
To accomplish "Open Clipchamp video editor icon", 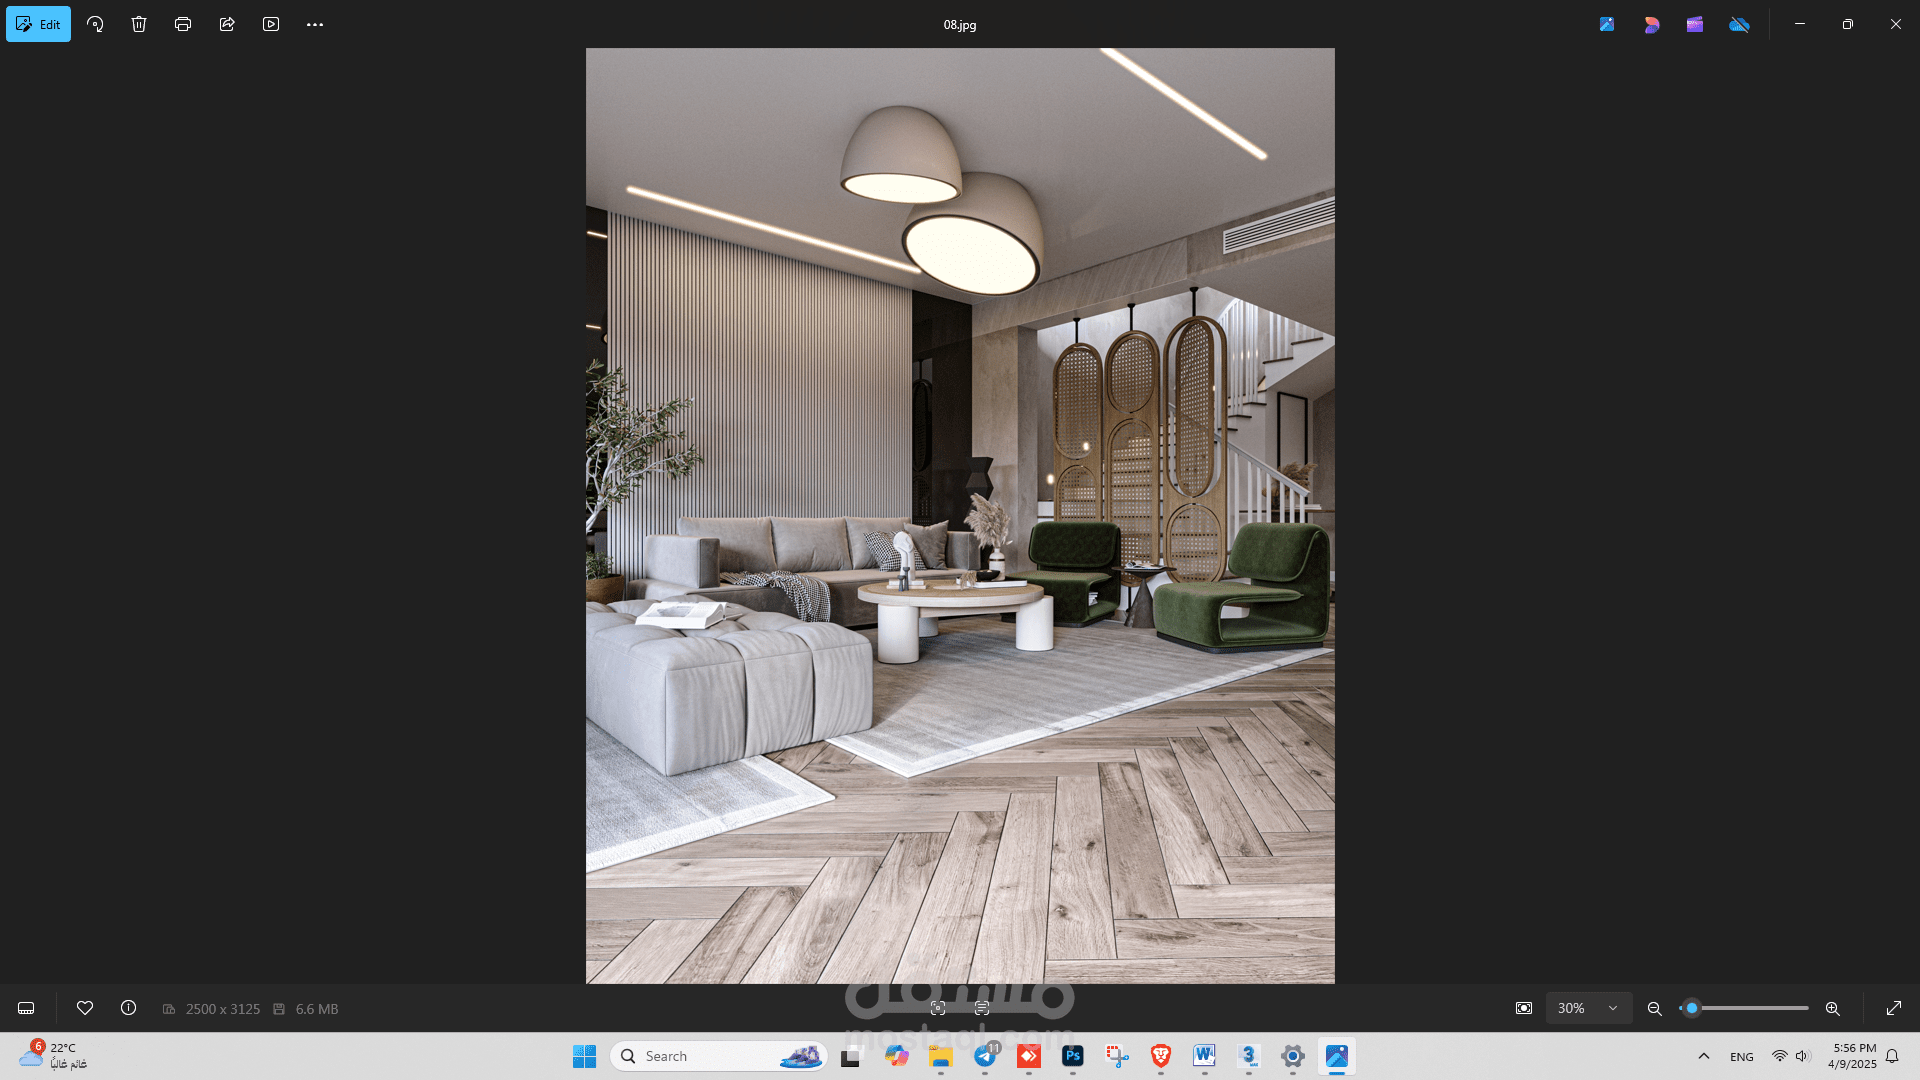I will pyautogui.click(x=1695, y=24).
